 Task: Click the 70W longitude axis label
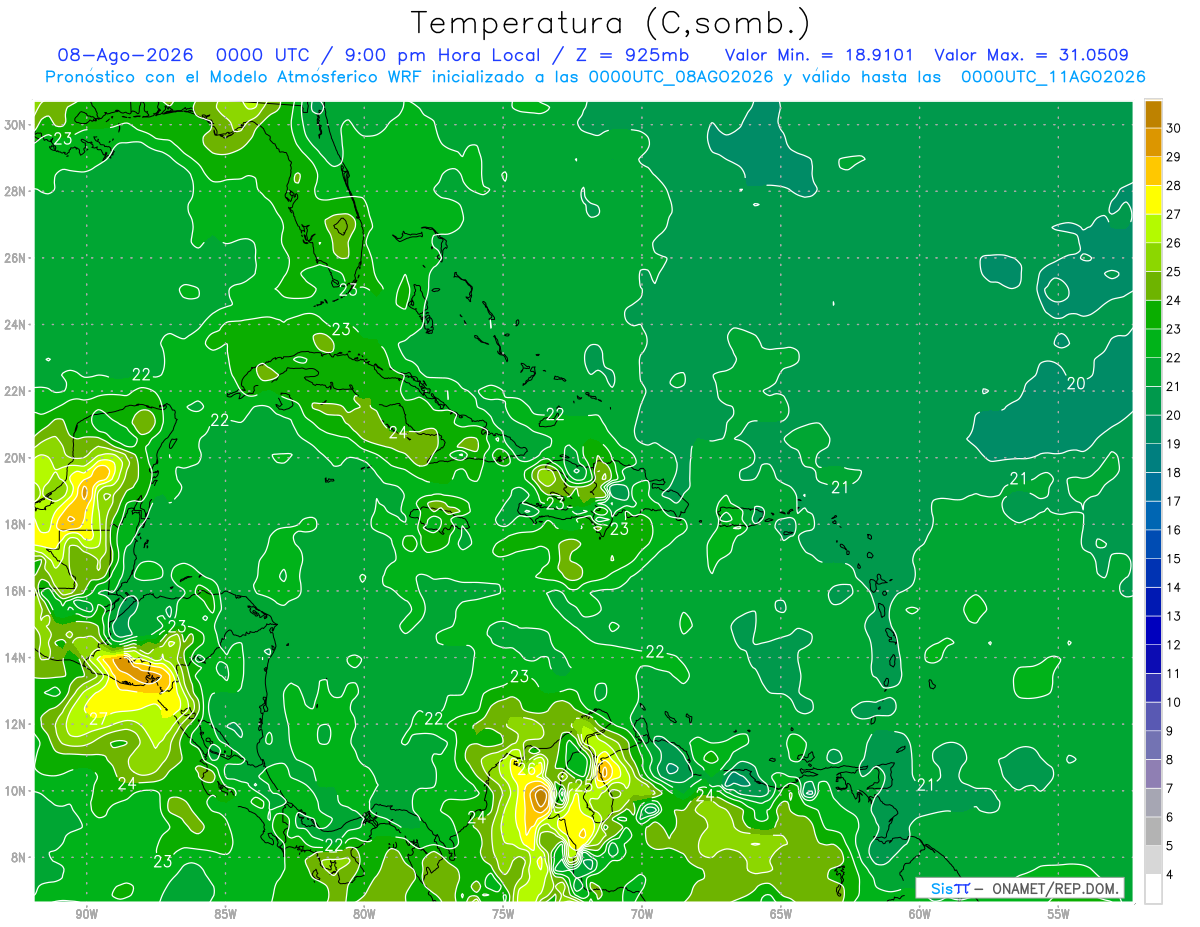click(x=642, y=914)
